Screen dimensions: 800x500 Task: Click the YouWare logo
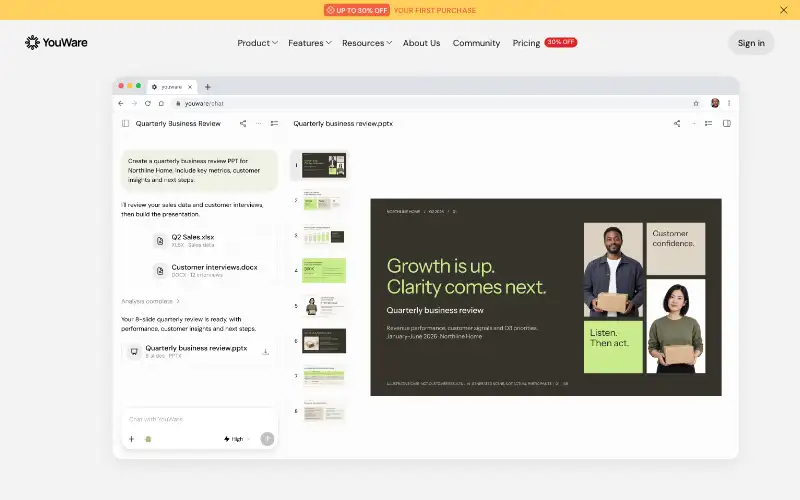(56, 42)
